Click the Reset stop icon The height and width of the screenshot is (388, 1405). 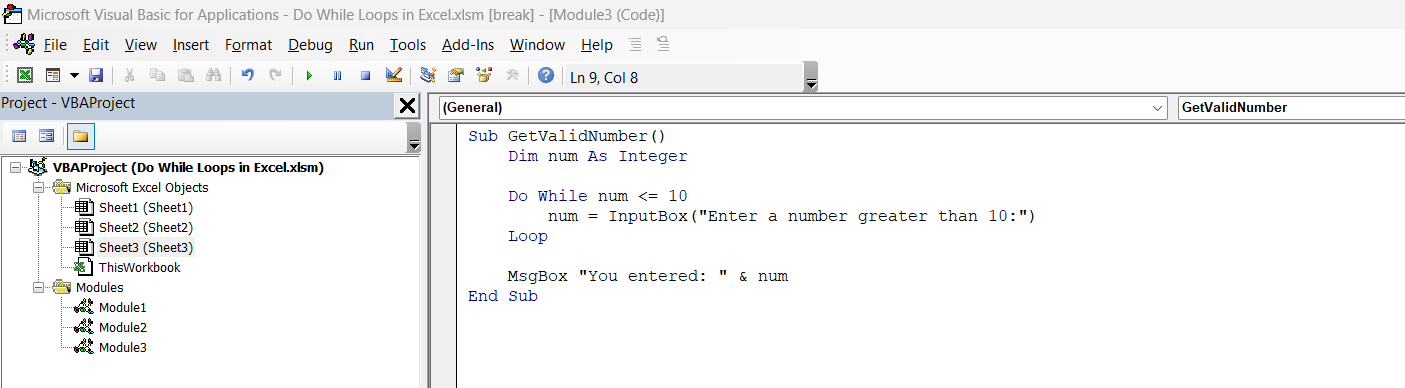tap(365, 76)
